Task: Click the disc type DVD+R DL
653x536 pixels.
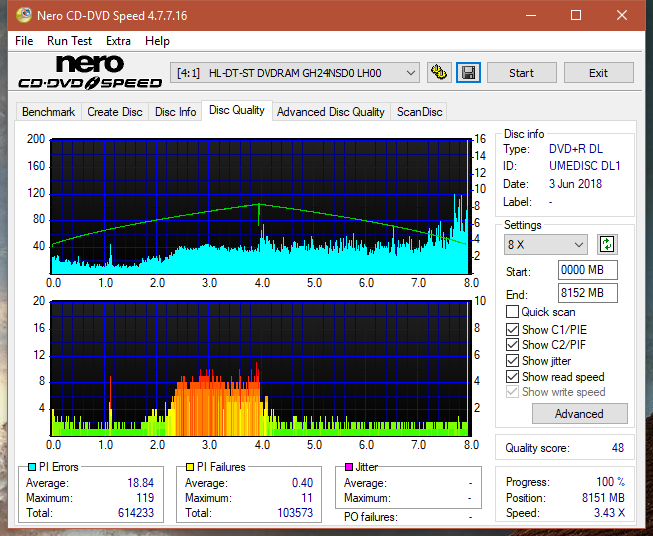Action: click(x=576, y=149)
